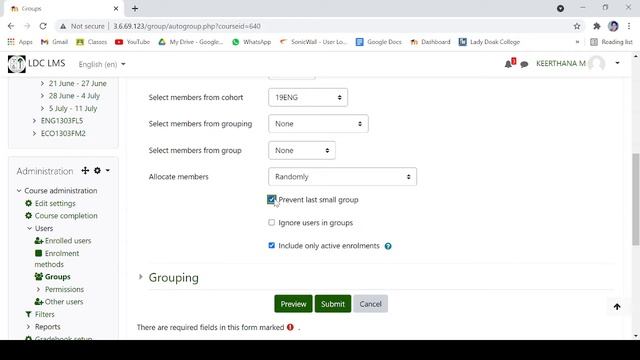Viewport: 640px width, 360px height.
Task: Click Preview button
Action: pos(293,304)
